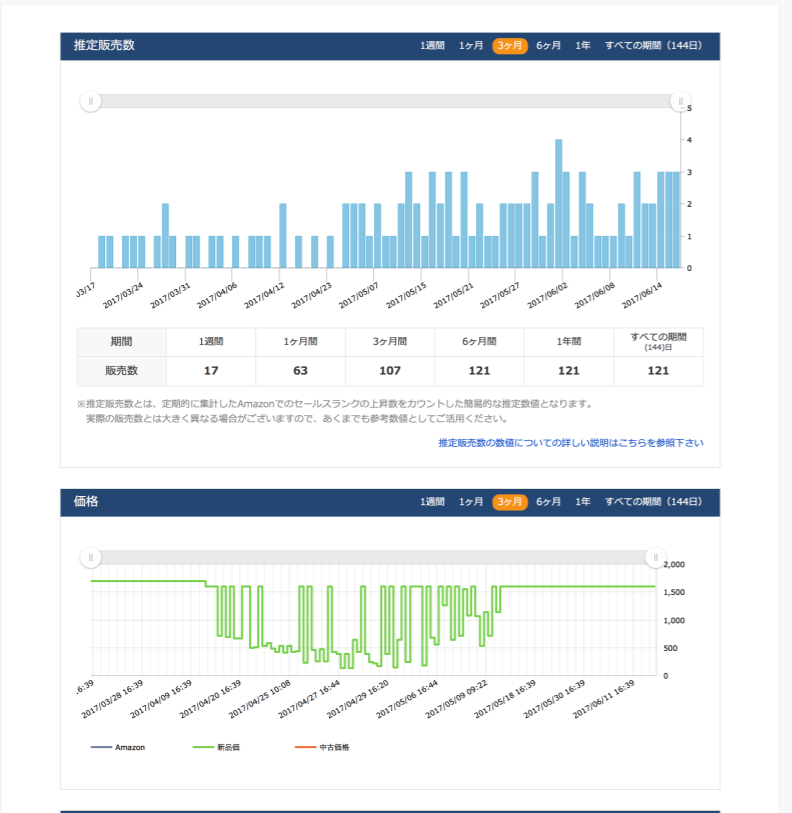Switch 価格 panel to 1ヶ月
The height and width of the screenshot is (813, 792).
click(x=471, y=502)
